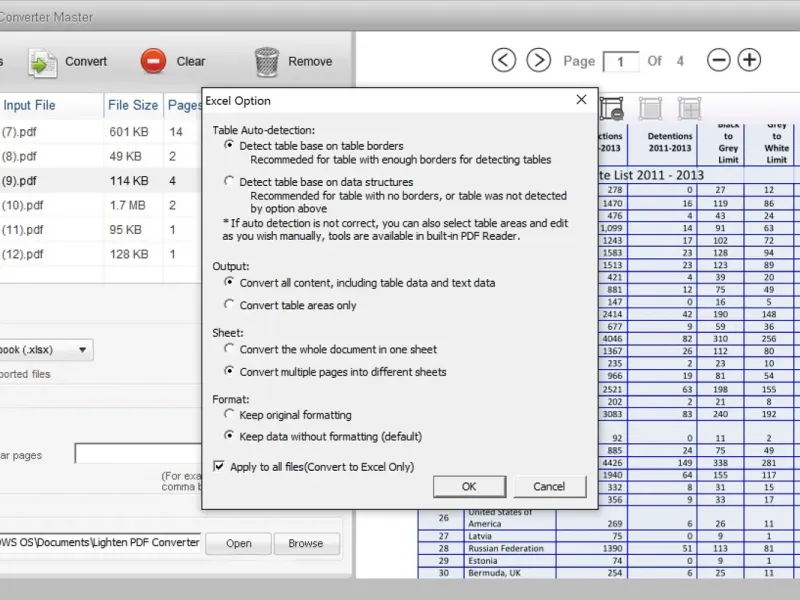
Task: Click Cancel in Excel Option dialog
Action: (549, 487)
